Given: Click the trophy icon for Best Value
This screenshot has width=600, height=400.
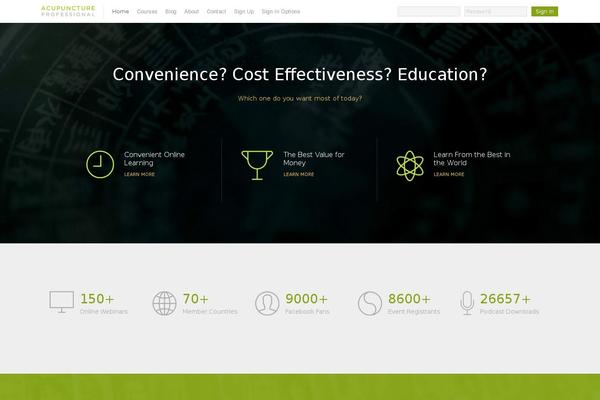Looking at the screenshot, I should click(x=257, y=165).
